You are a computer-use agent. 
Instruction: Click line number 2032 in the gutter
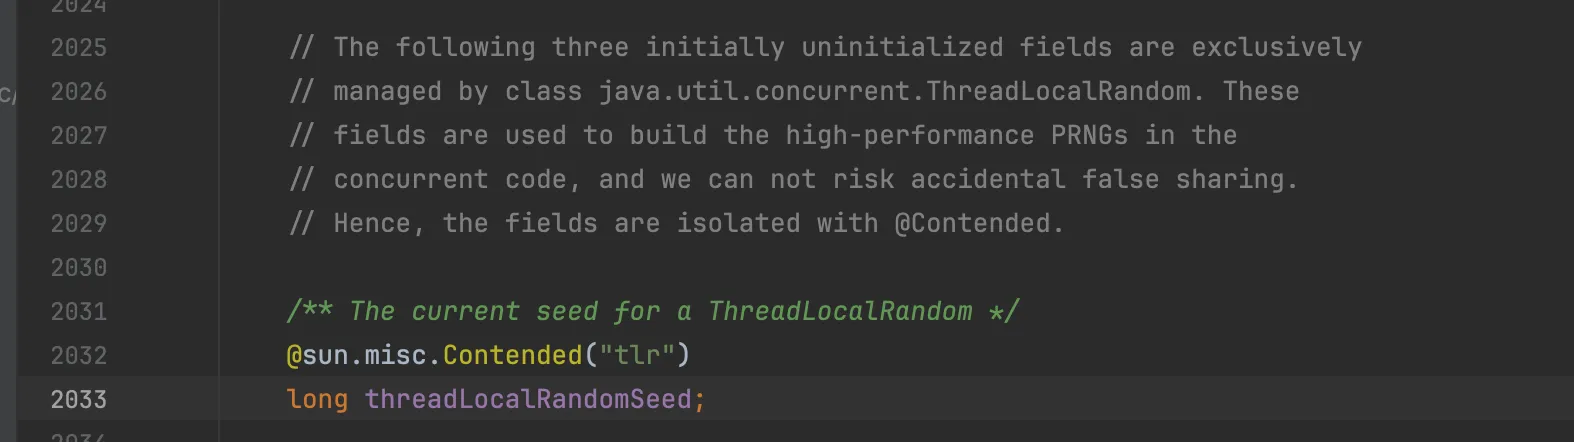pos(78,356)
